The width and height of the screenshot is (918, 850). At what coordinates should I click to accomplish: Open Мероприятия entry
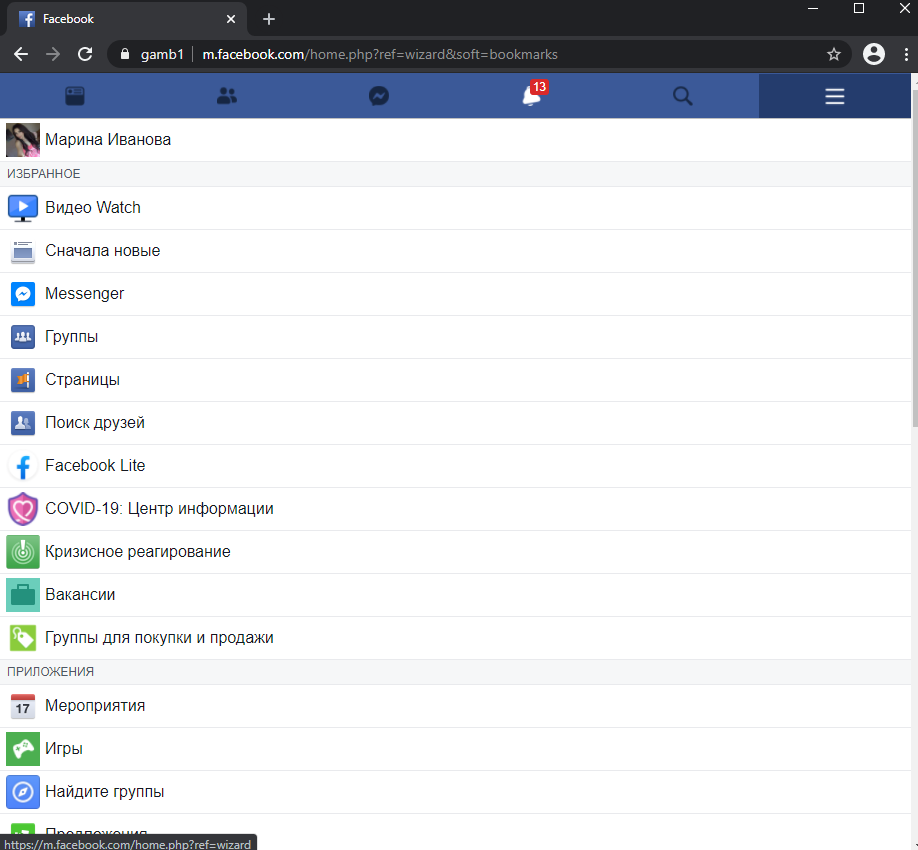point(455,706)
